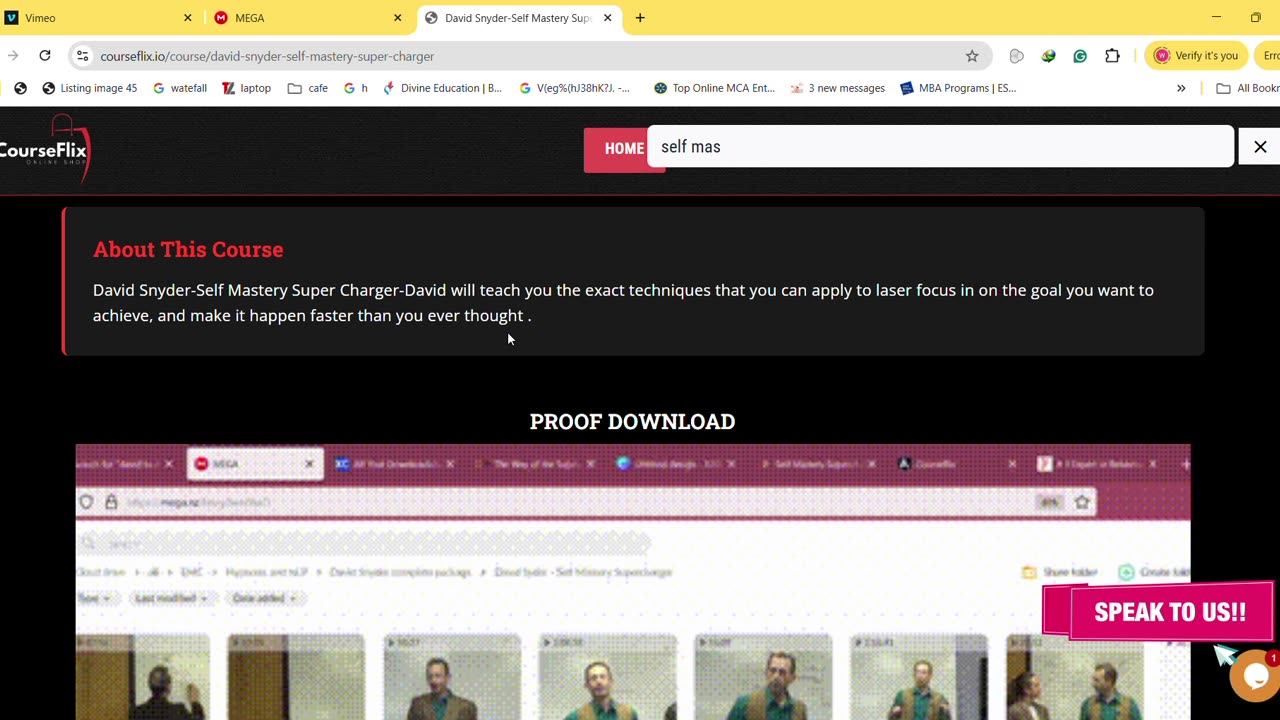Go to the HOME menu item

coord(624,149)
